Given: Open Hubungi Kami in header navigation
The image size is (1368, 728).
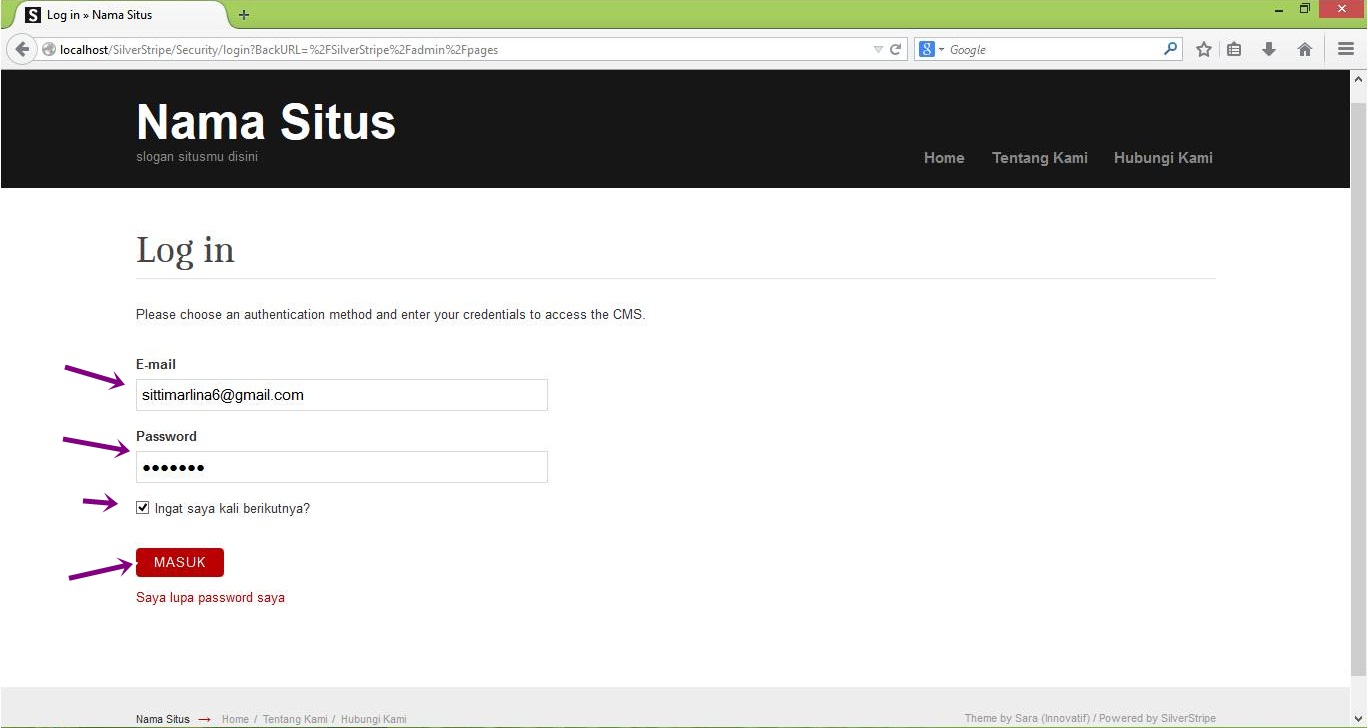Looking at the screenshot, I should pos(1163,158).
